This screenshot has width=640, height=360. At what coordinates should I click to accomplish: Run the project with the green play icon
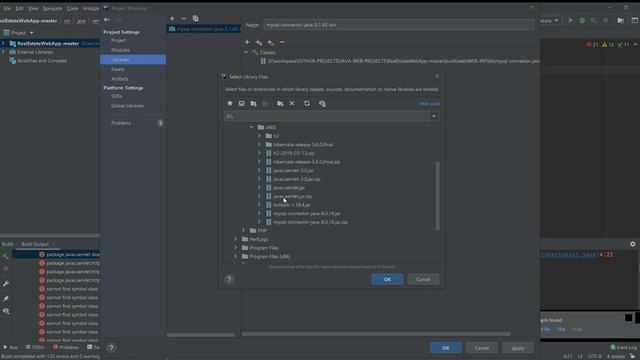(571, 20)
